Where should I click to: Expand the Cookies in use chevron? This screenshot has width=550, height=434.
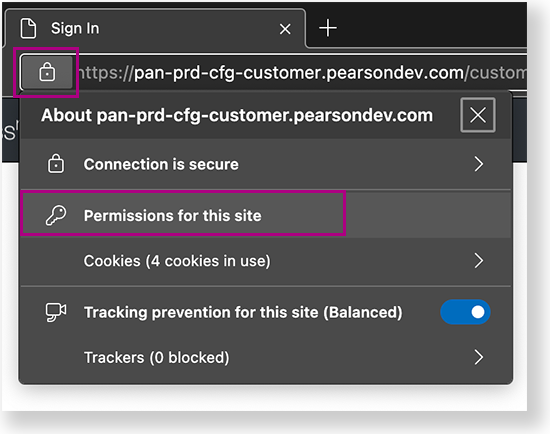click(x=479, y=261)
